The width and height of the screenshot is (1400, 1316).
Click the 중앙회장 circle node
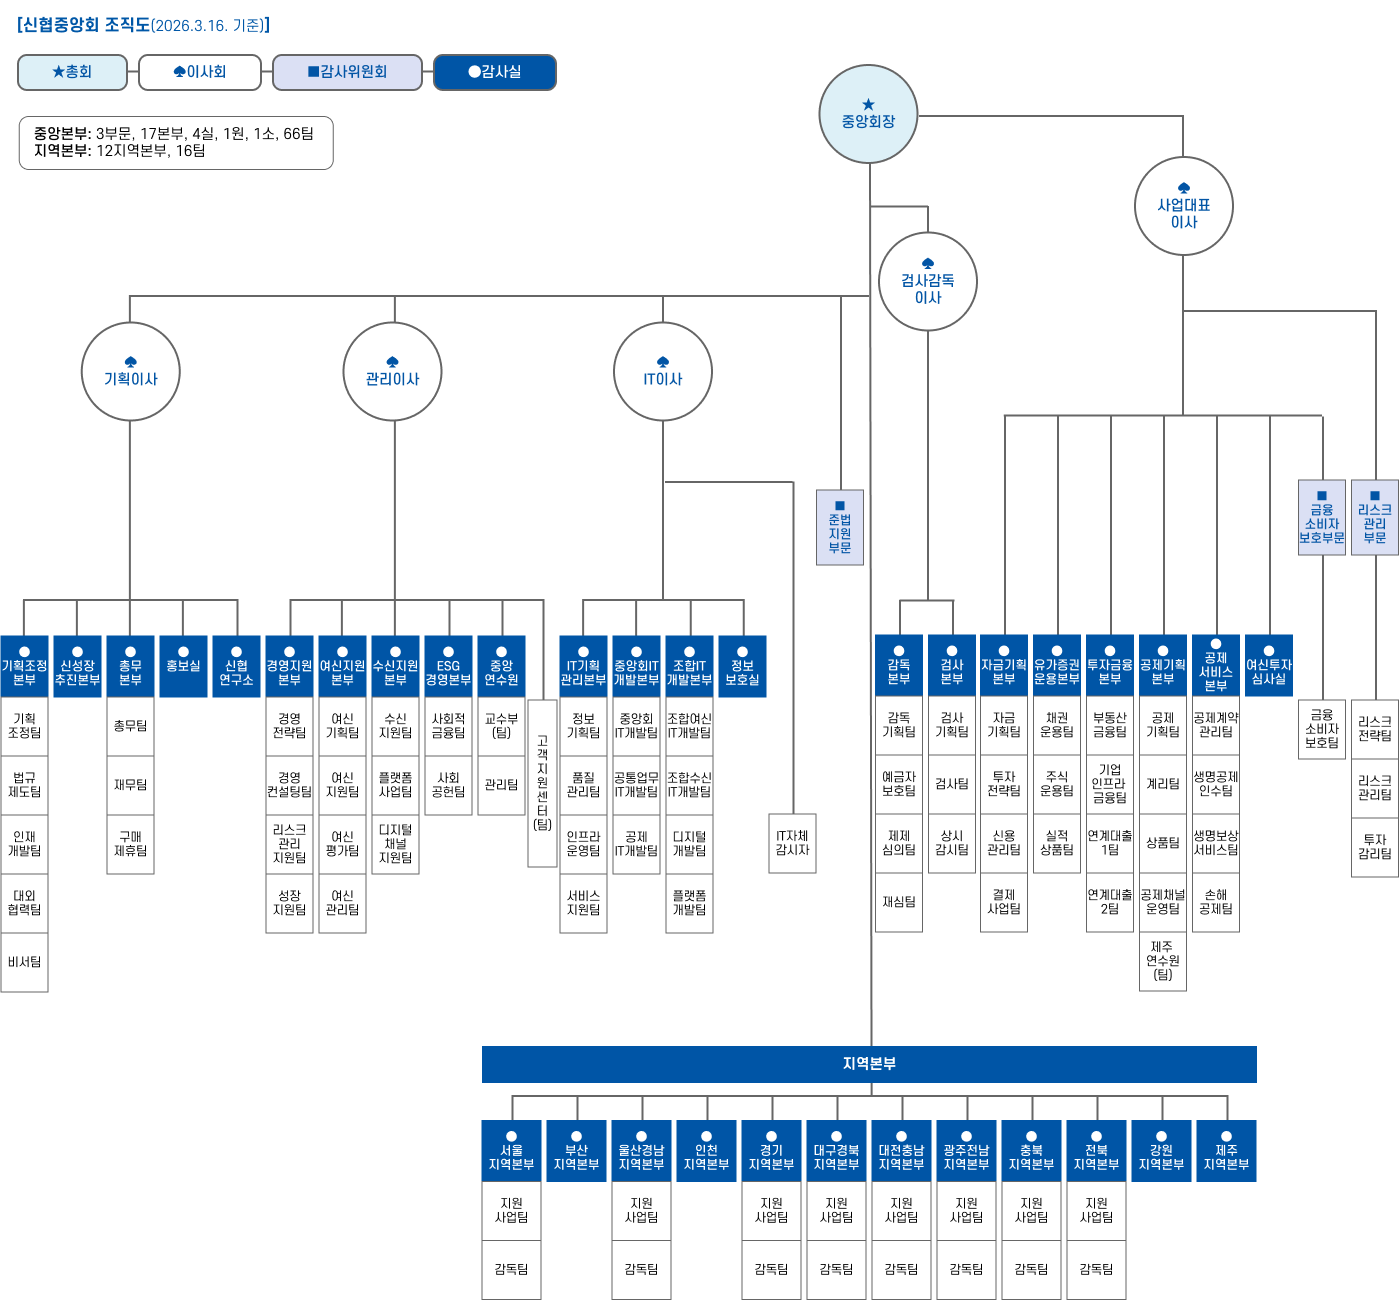pos(868,114)
